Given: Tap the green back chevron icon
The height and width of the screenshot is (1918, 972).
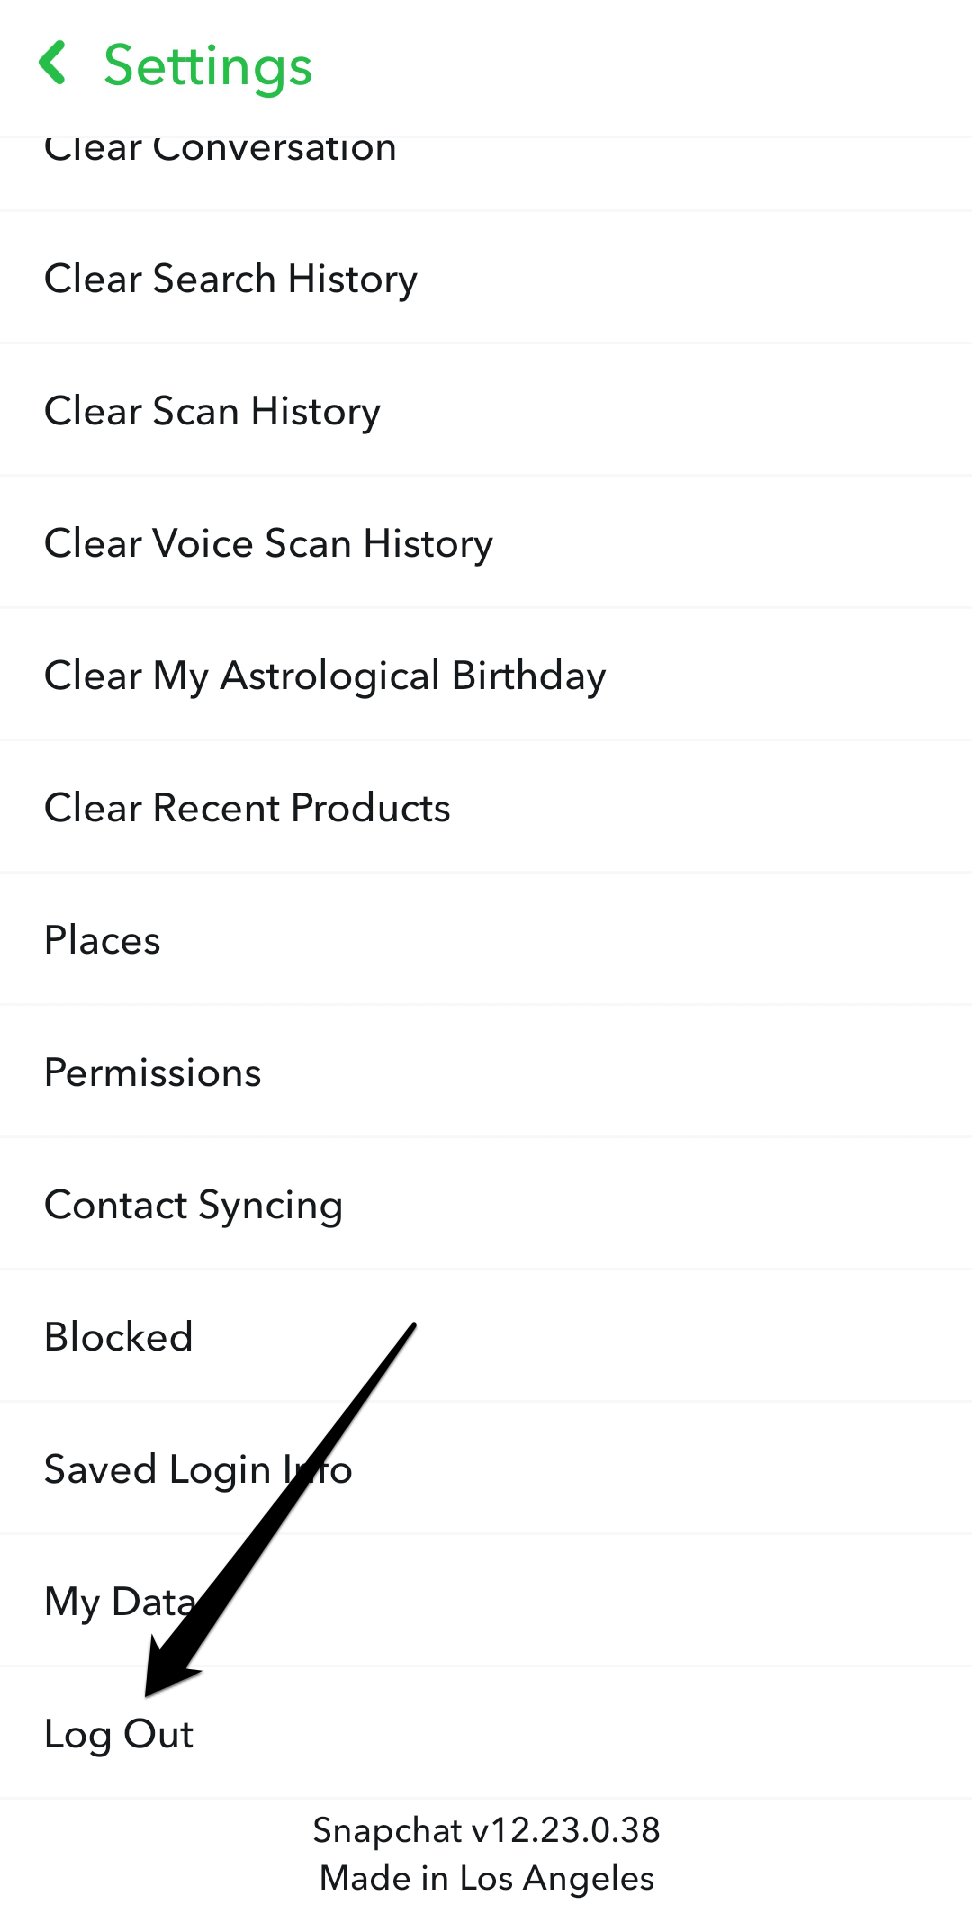Looking at the screenshot, I should (x=53, y=63).
